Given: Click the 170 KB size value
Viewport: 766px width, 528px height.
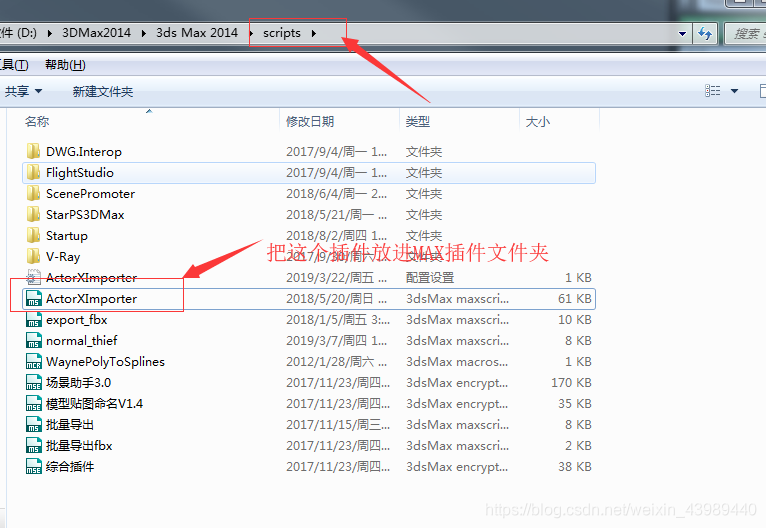Looking at the screenshot, I should tap(571, 382).
